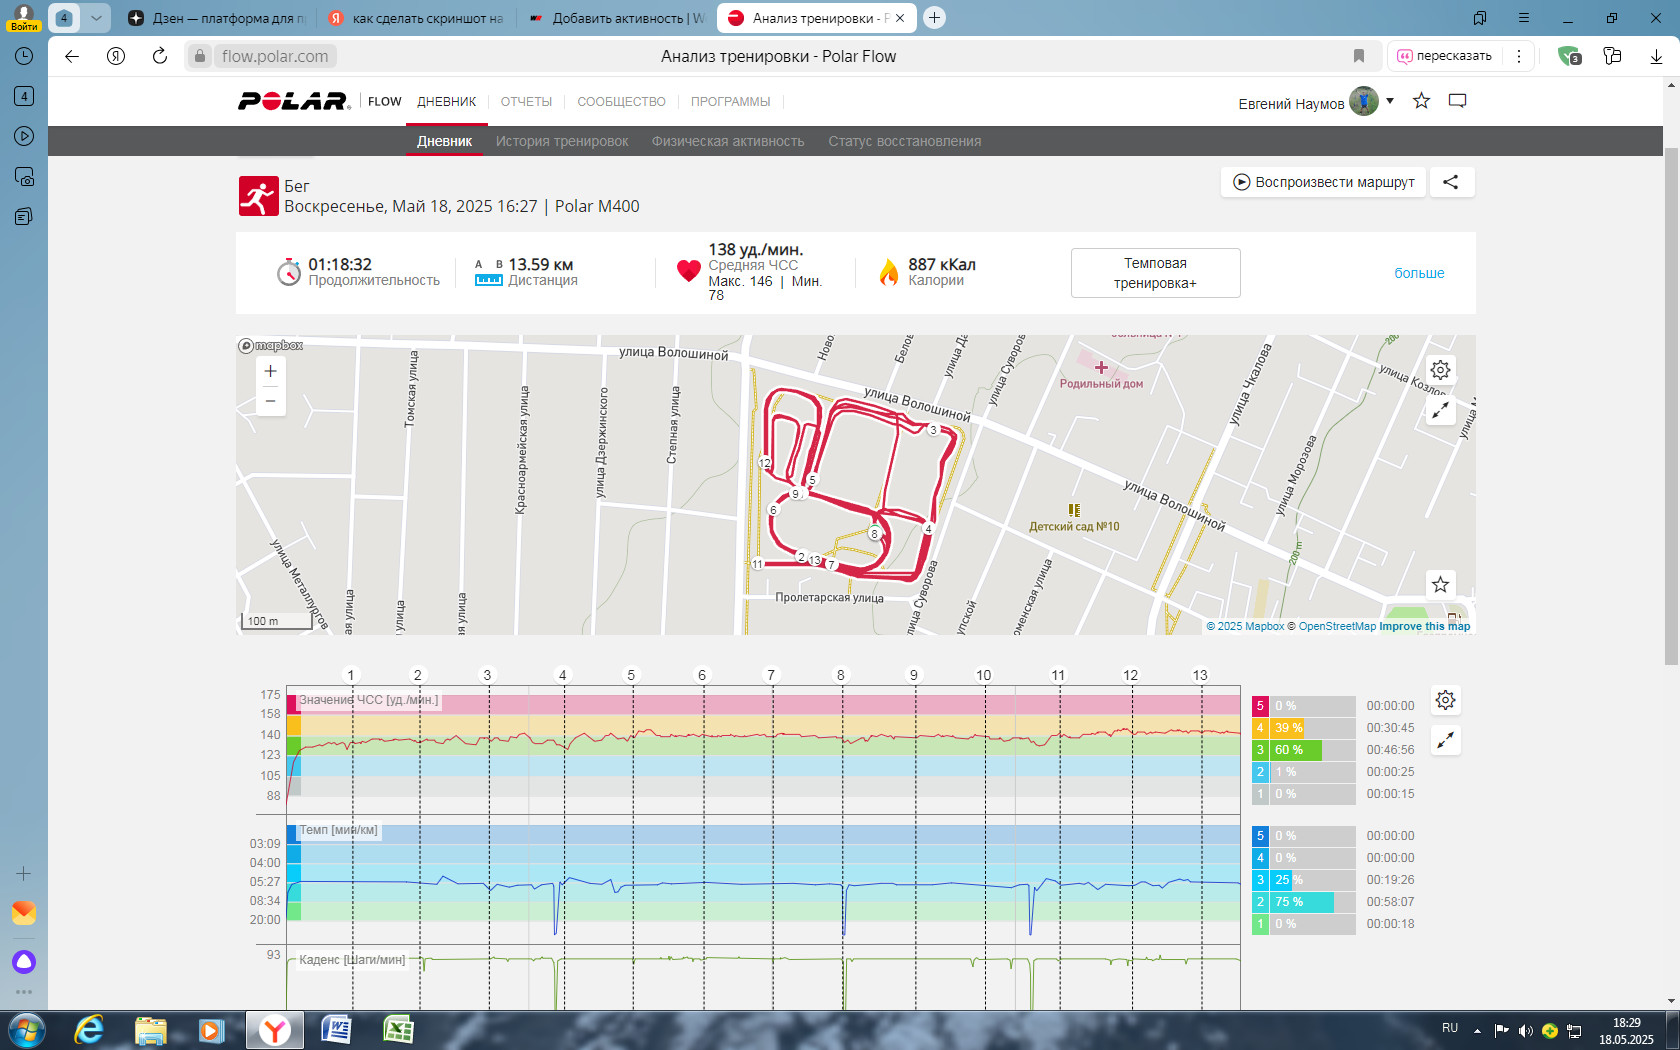The height and width of the screenshot is (1050, 1680).
Task: Expand workout details with больше
Action: click(1419, 273)
